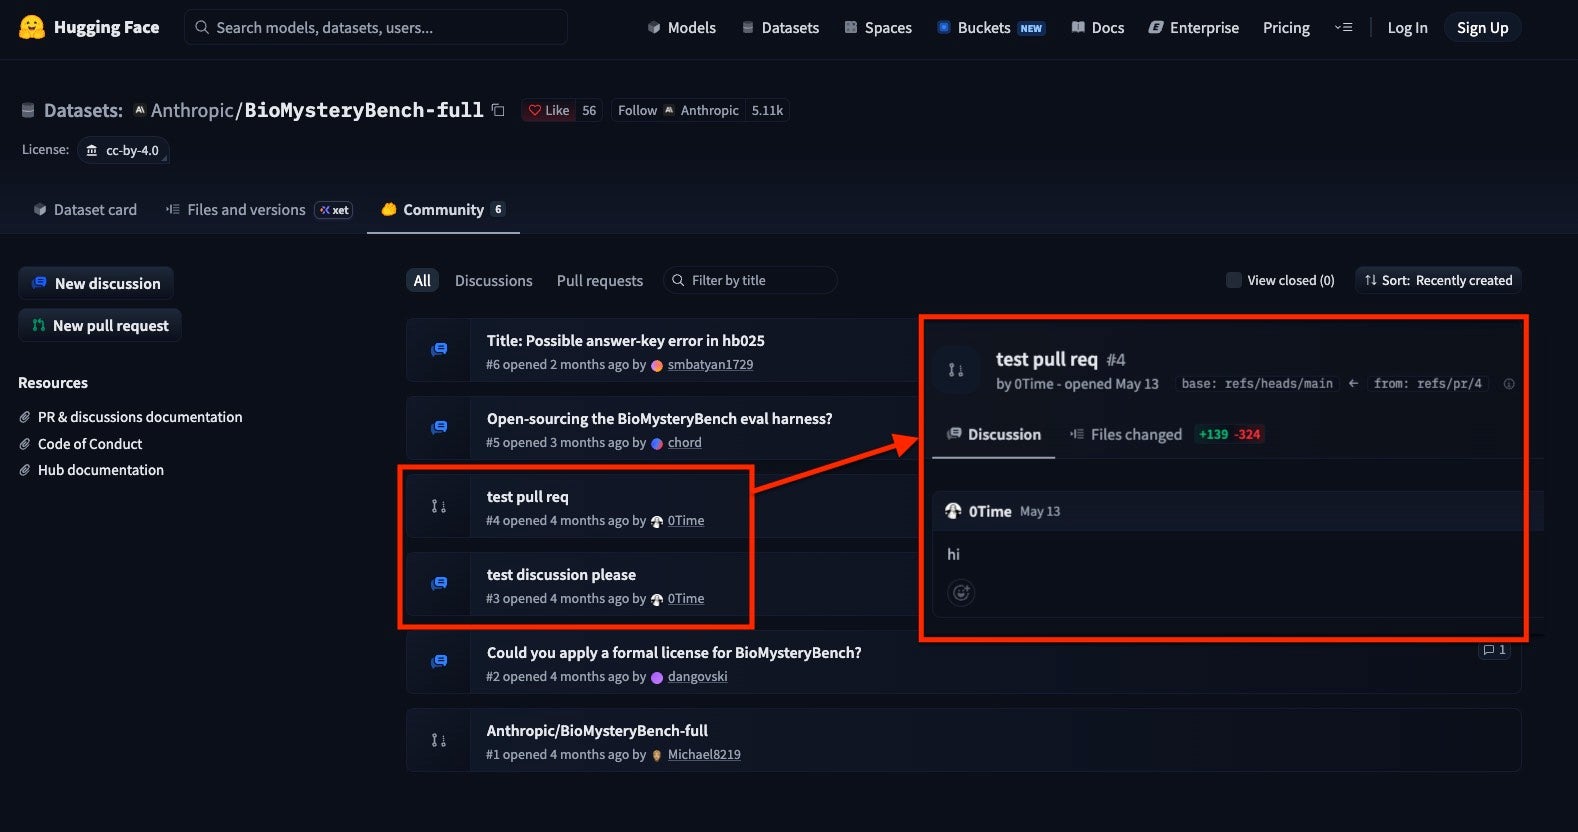Open the Hub documentation link
The image size is (1578, 832).
[101, 470]
